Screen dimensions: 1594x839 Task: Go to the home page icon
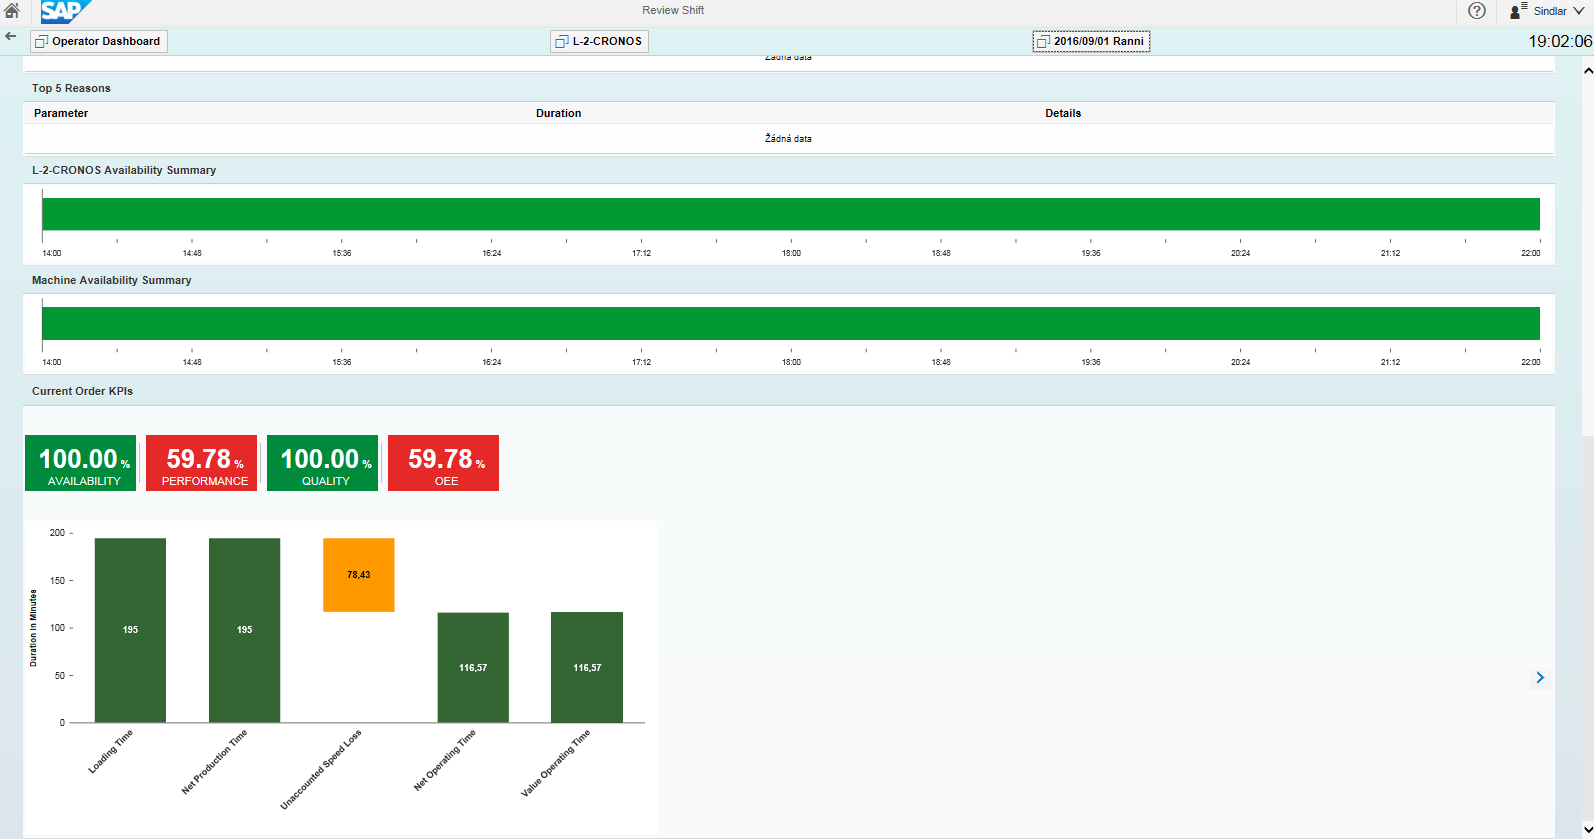[x=12, y=10]
